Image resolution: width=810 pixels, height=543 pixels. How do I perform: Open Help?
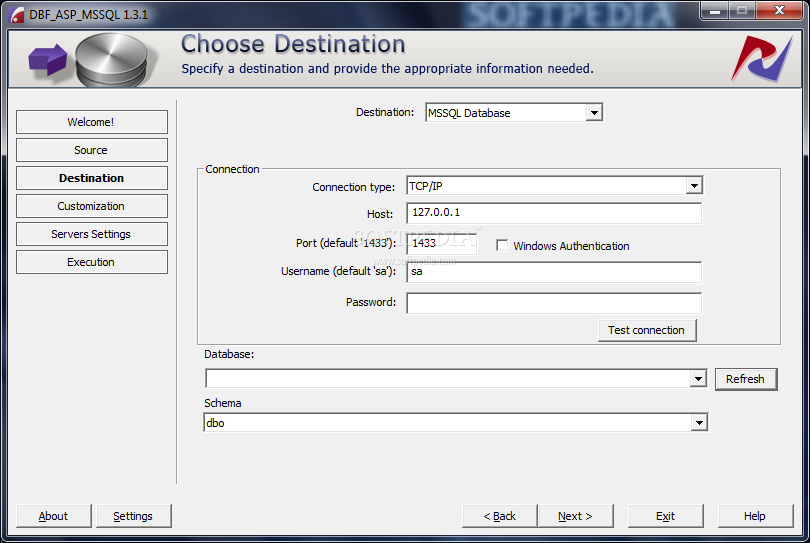tap(755, 516)
